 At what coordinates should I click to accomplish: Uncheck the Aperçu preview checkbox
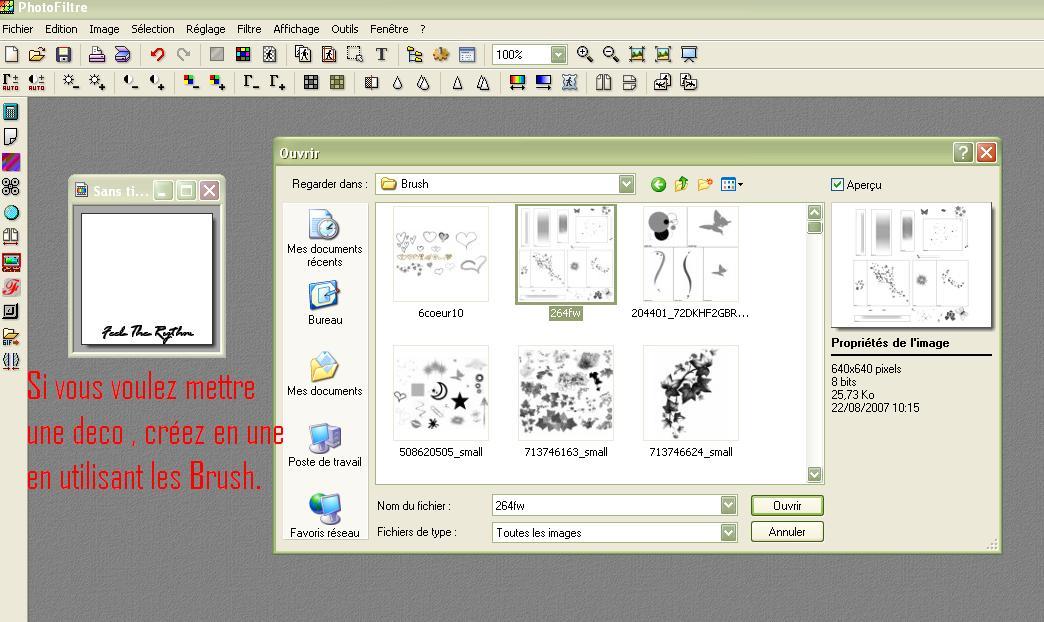point(838,184)
